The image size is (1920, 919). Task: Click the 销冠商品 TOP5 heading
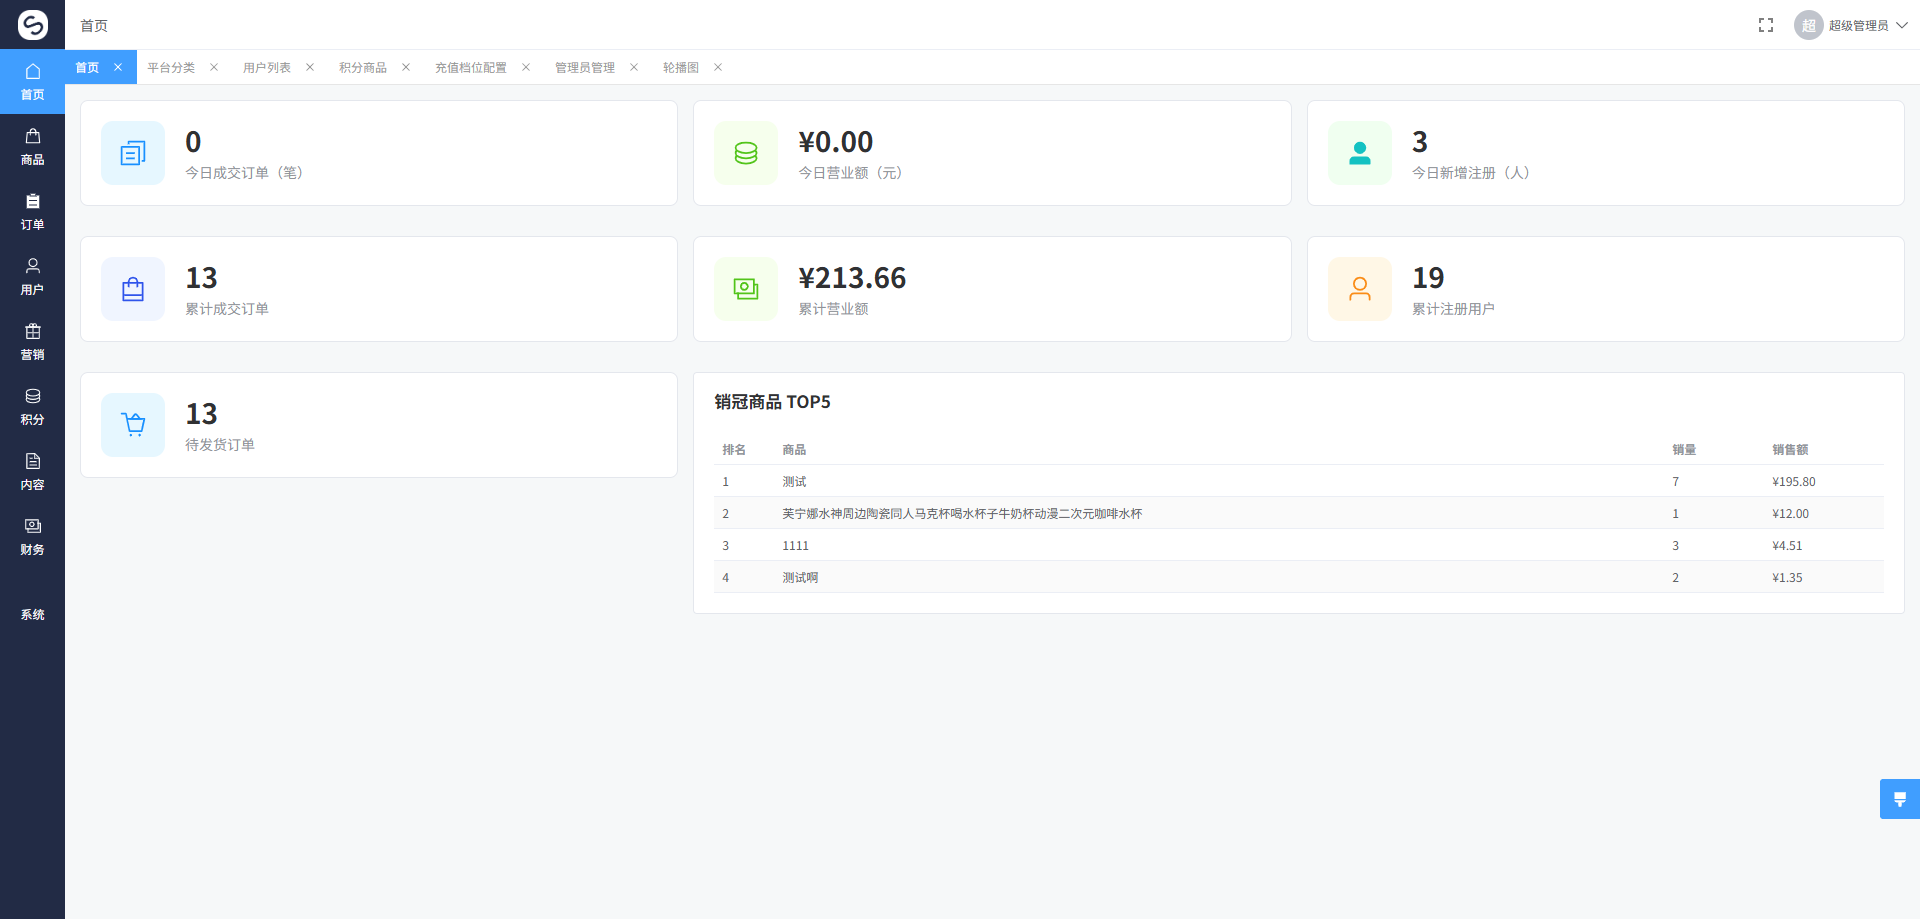(772, 402)
